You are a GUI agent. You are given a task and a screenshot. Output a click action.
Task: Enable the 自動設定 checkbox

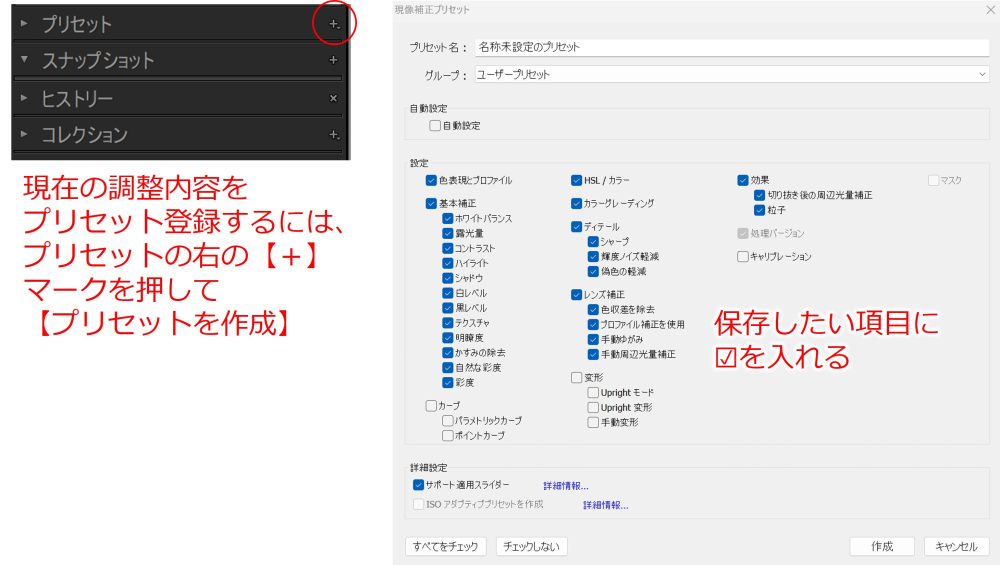click(435, 126)
